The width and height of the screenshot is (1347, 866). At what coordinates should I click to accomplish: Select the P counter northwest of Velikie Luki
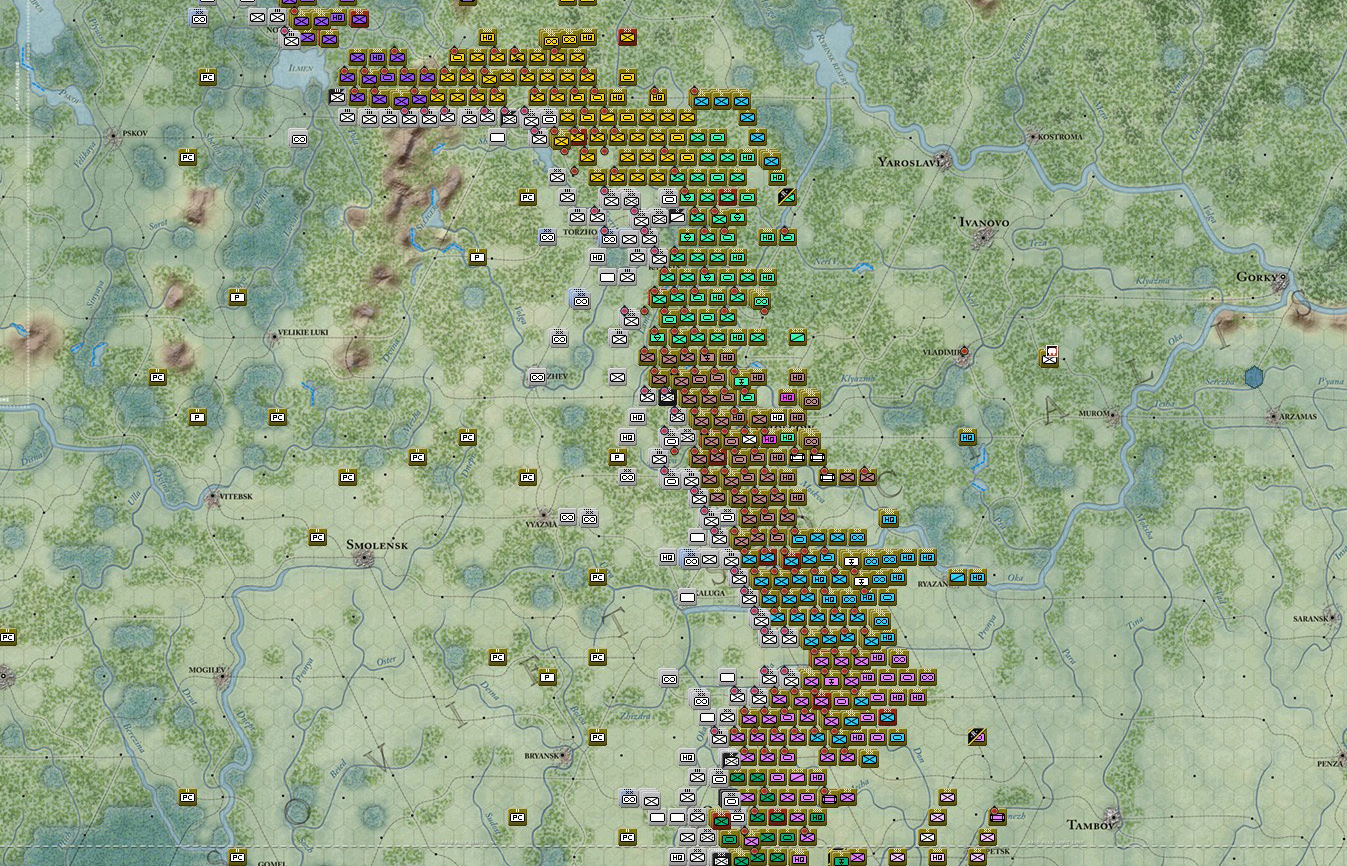237,297
